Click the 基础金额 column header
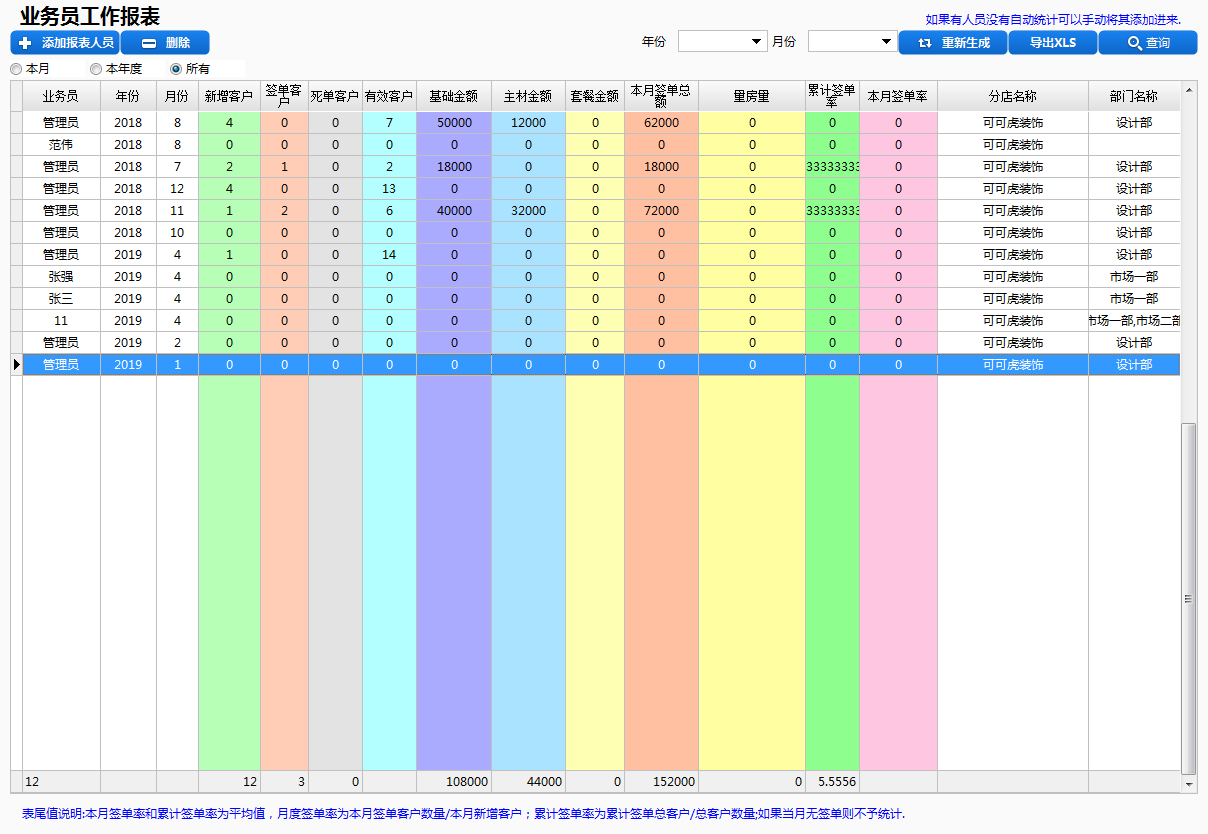 [x=454, y=97]
